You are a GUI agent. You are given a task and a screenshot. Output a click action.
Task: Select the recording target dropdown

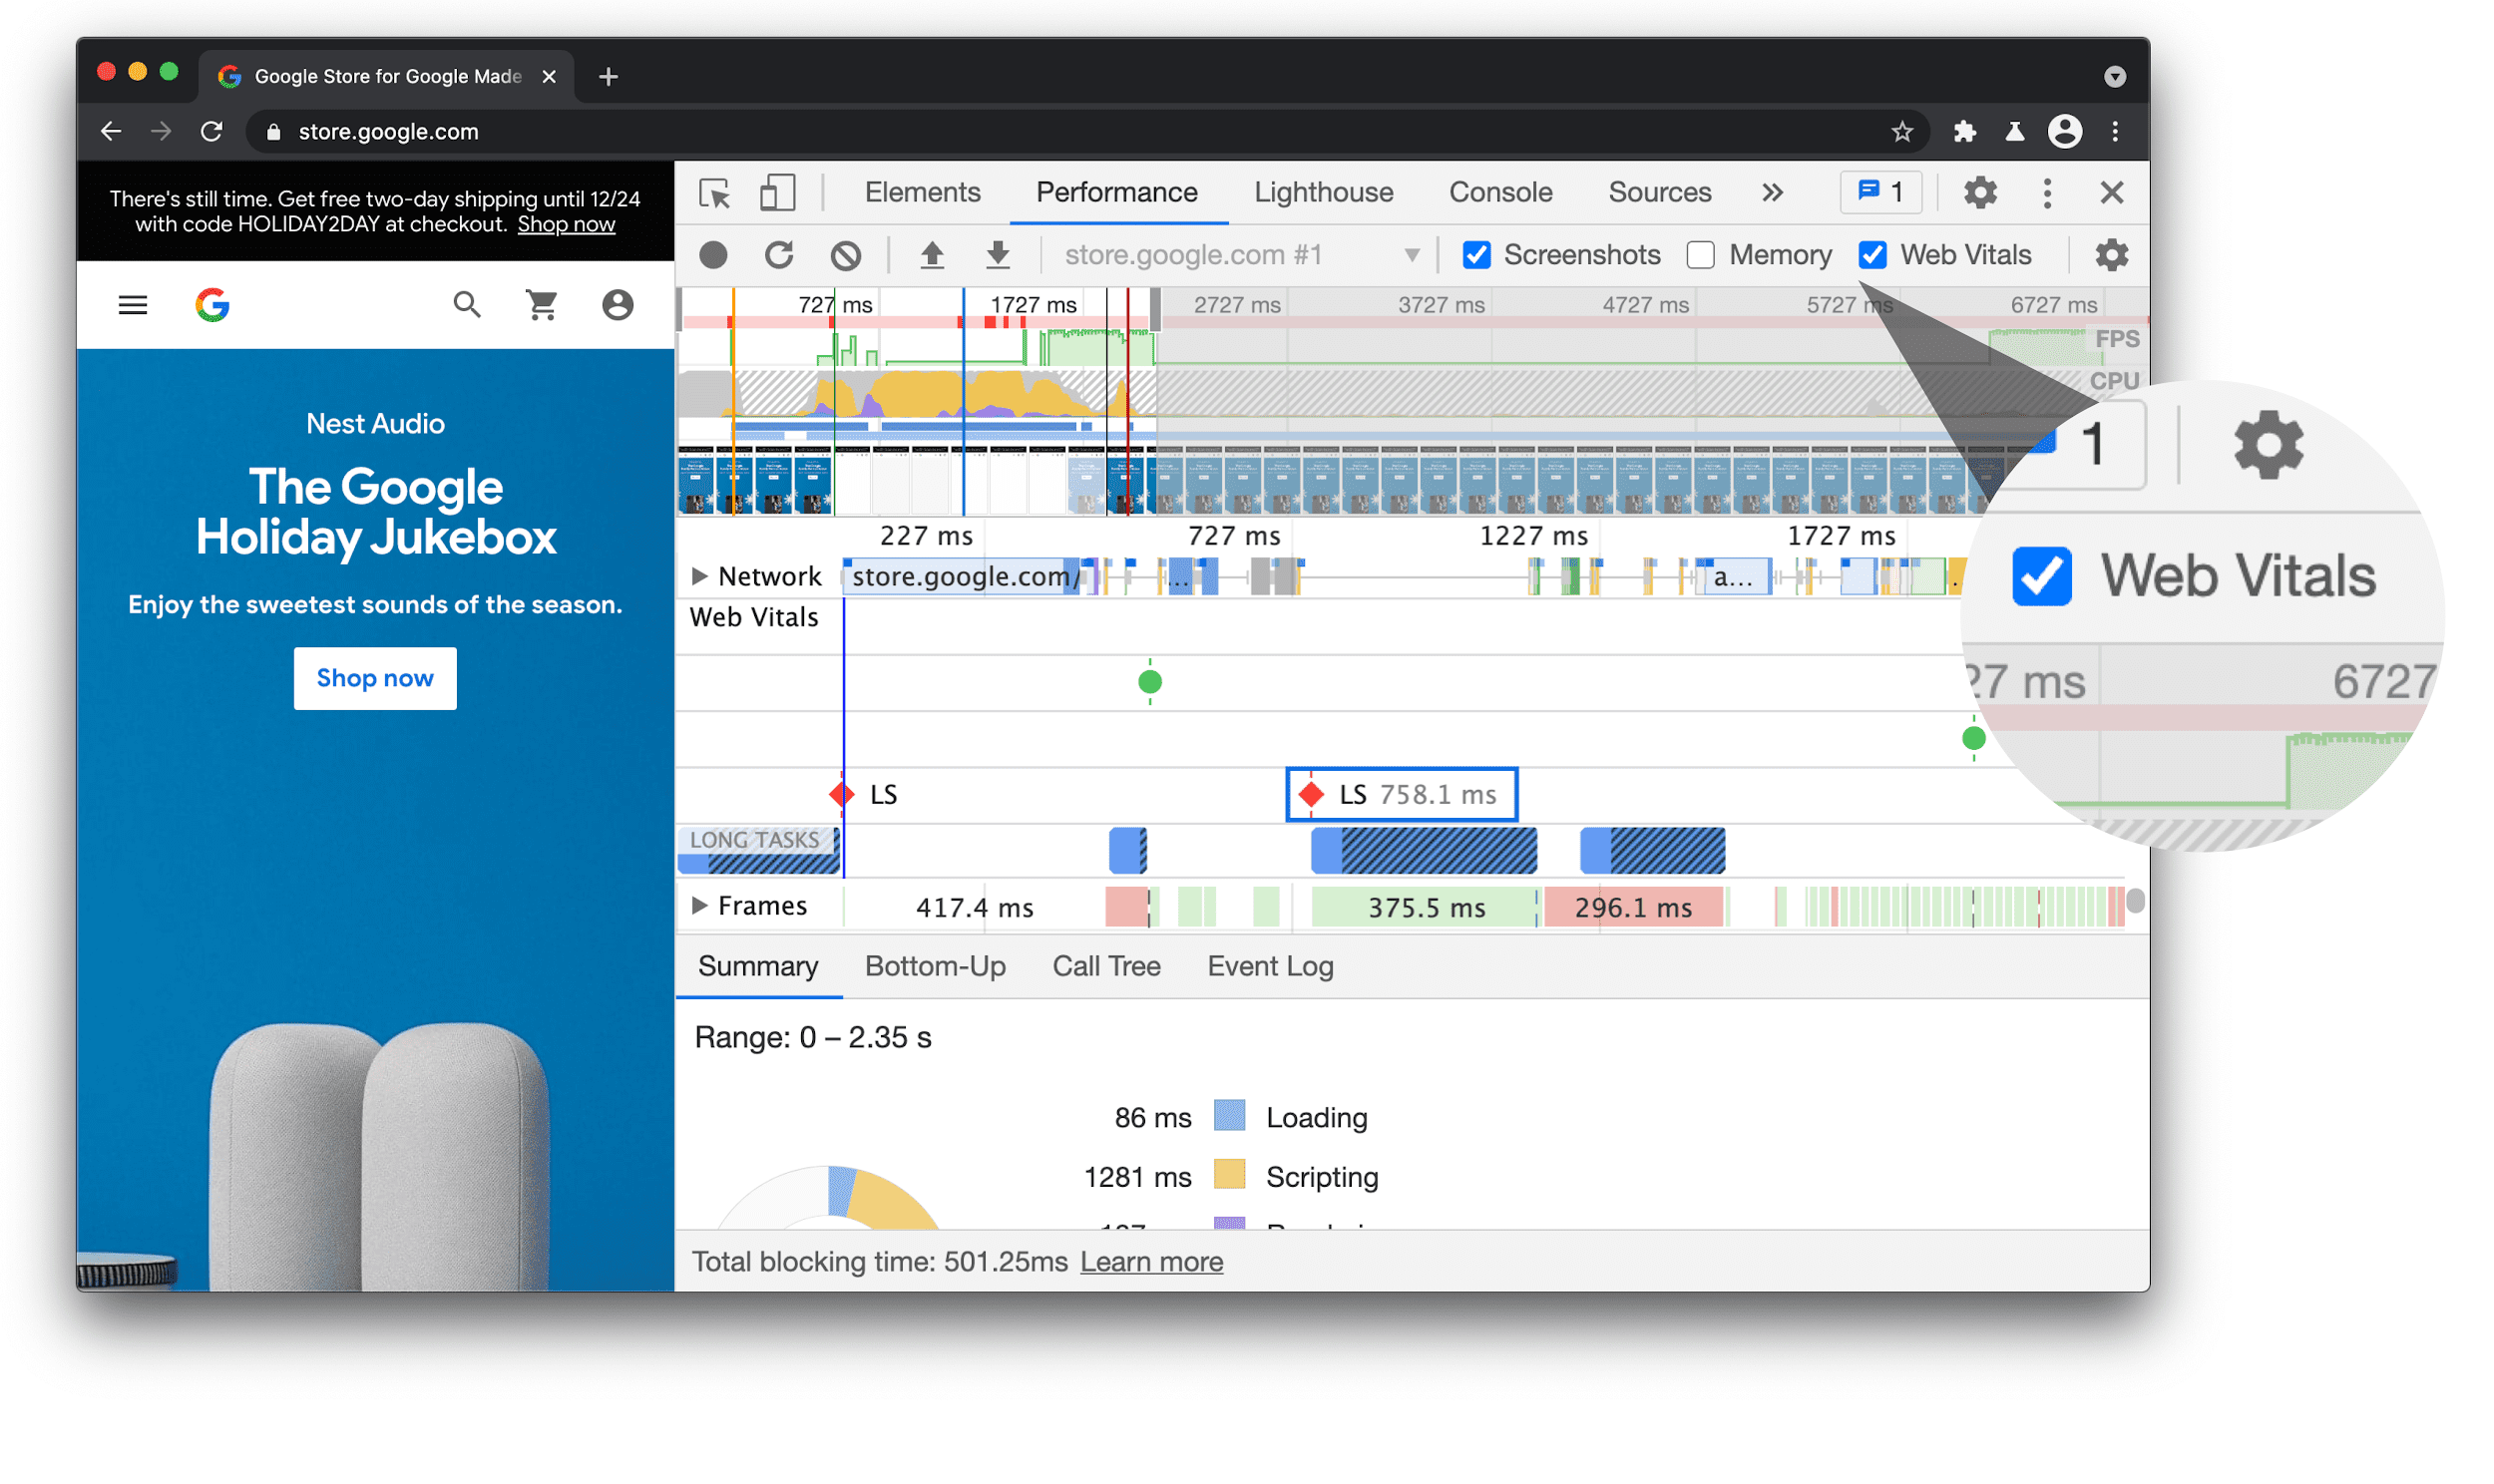1233,252
